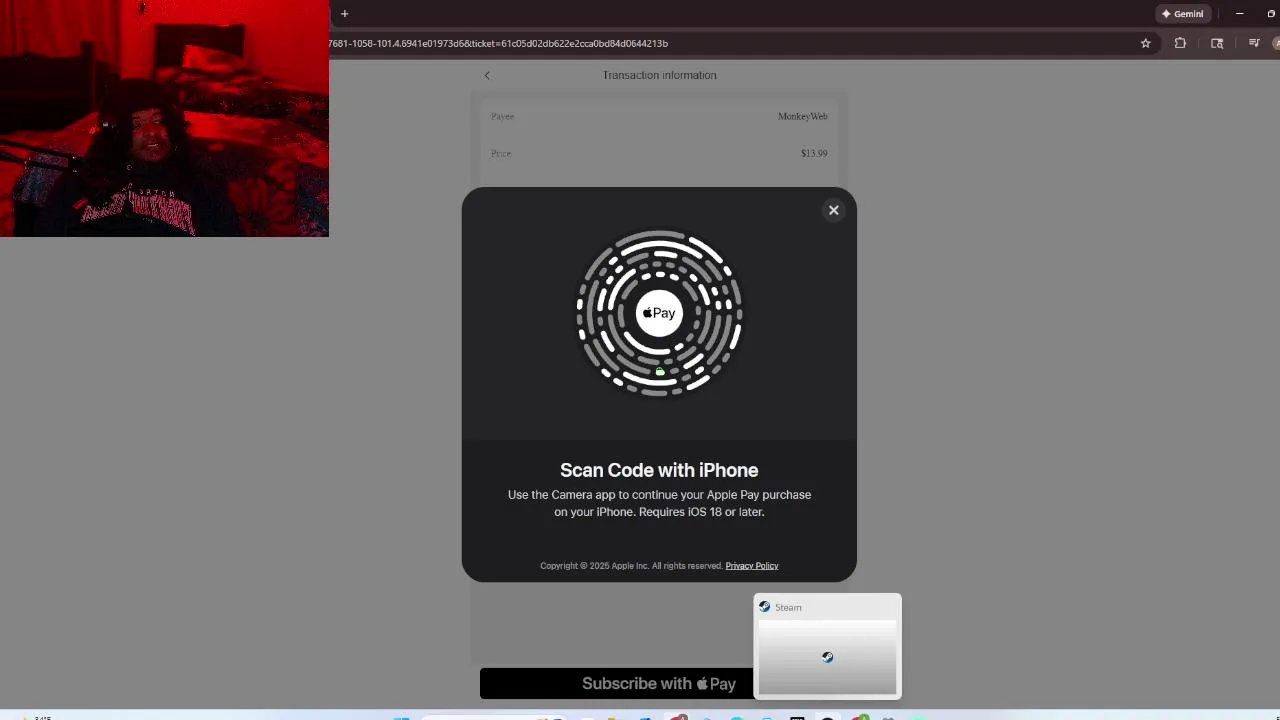
Task: Open the Gemini assistant button
Action: pyautogui.click(x=1182, y=14)
